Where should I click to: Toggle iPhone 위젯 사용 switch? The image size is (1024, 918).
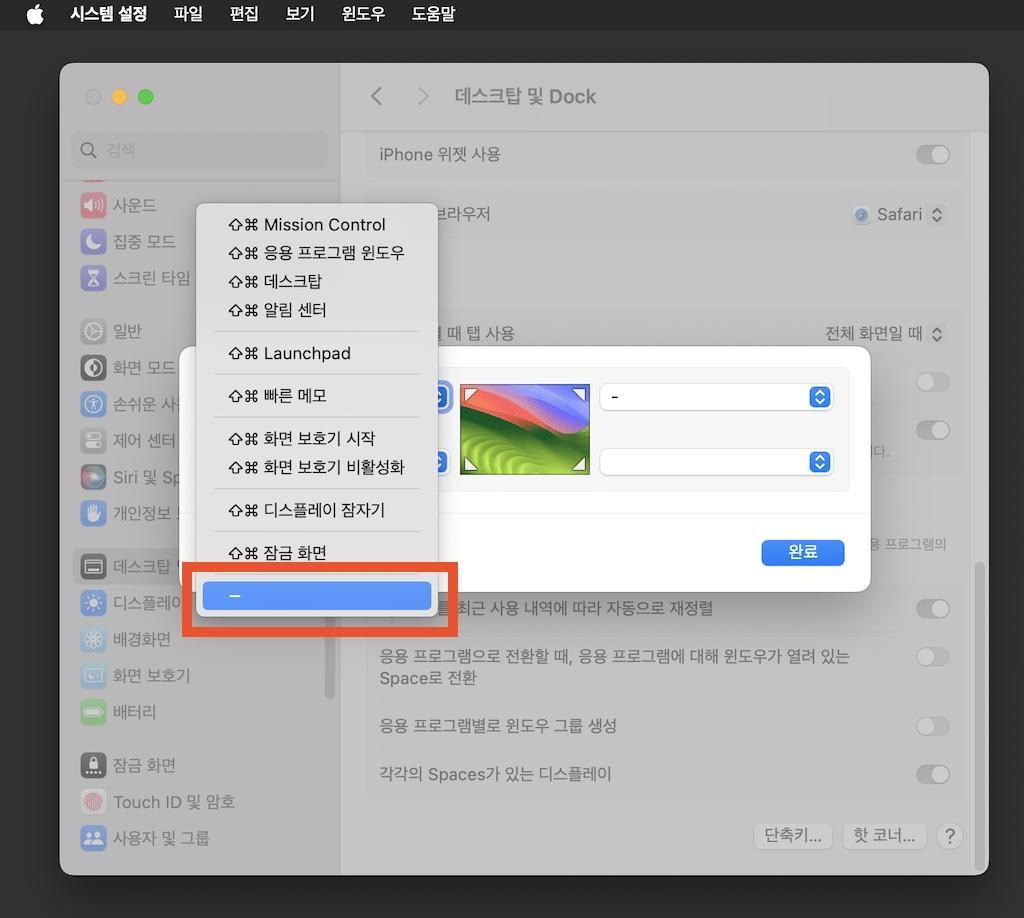pos(933,155)
